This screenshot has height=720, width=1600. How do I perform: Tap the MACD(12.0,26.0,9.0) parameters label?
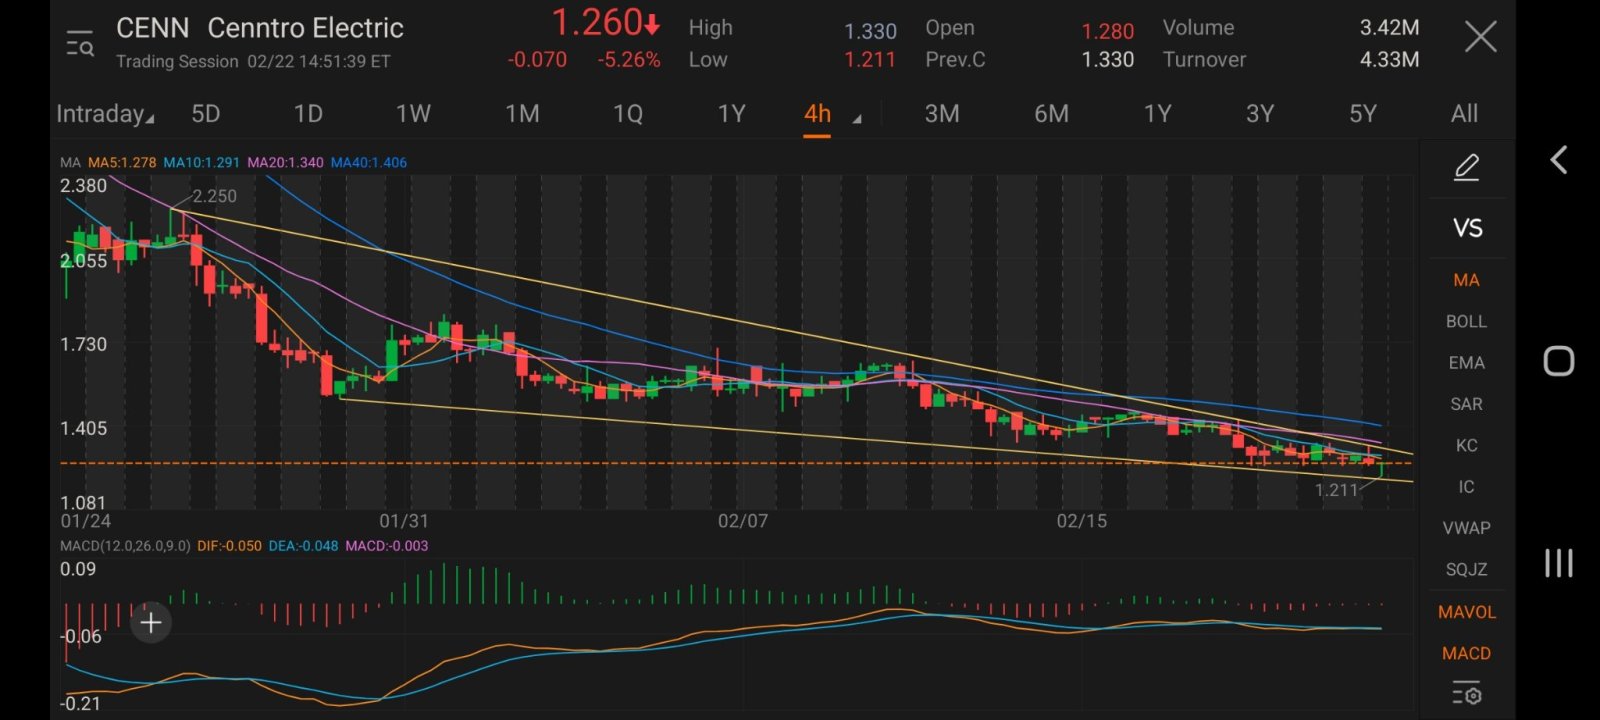coord(125,546)
